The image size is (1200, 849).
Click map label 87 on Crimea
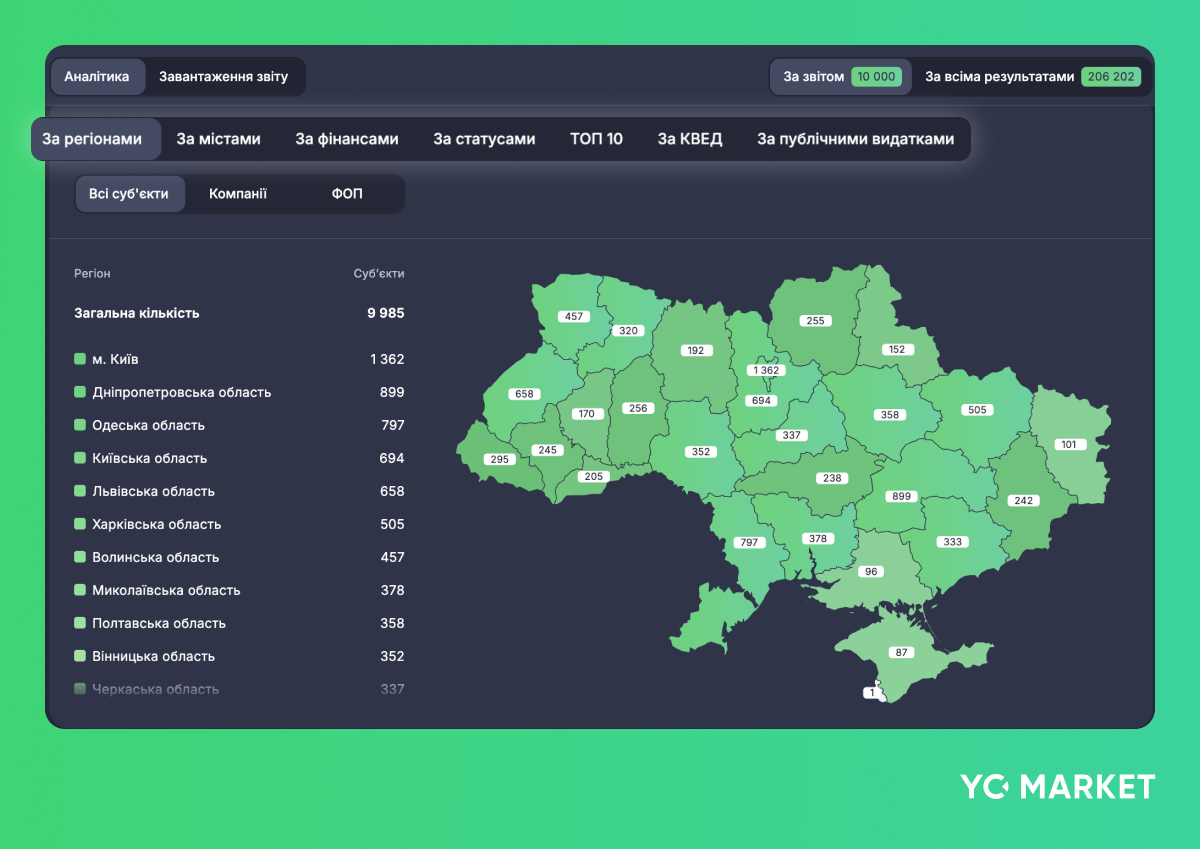tap(902, 652)
